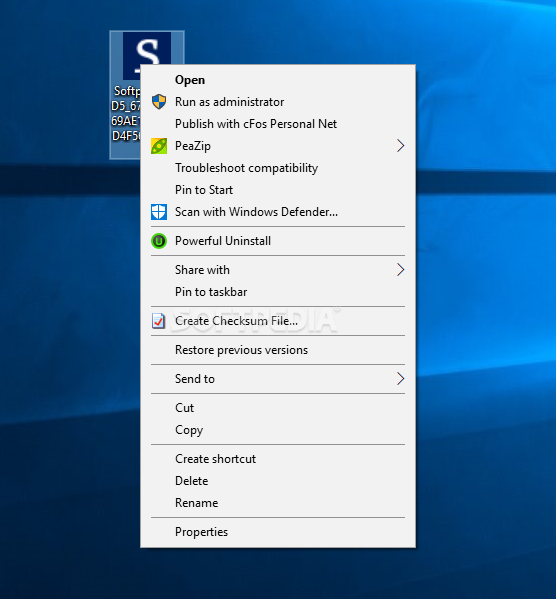The width and height of the screenshot is (556, 599).
Task: Choose Powerful Uninstall entry
Action: click(278, 241)
